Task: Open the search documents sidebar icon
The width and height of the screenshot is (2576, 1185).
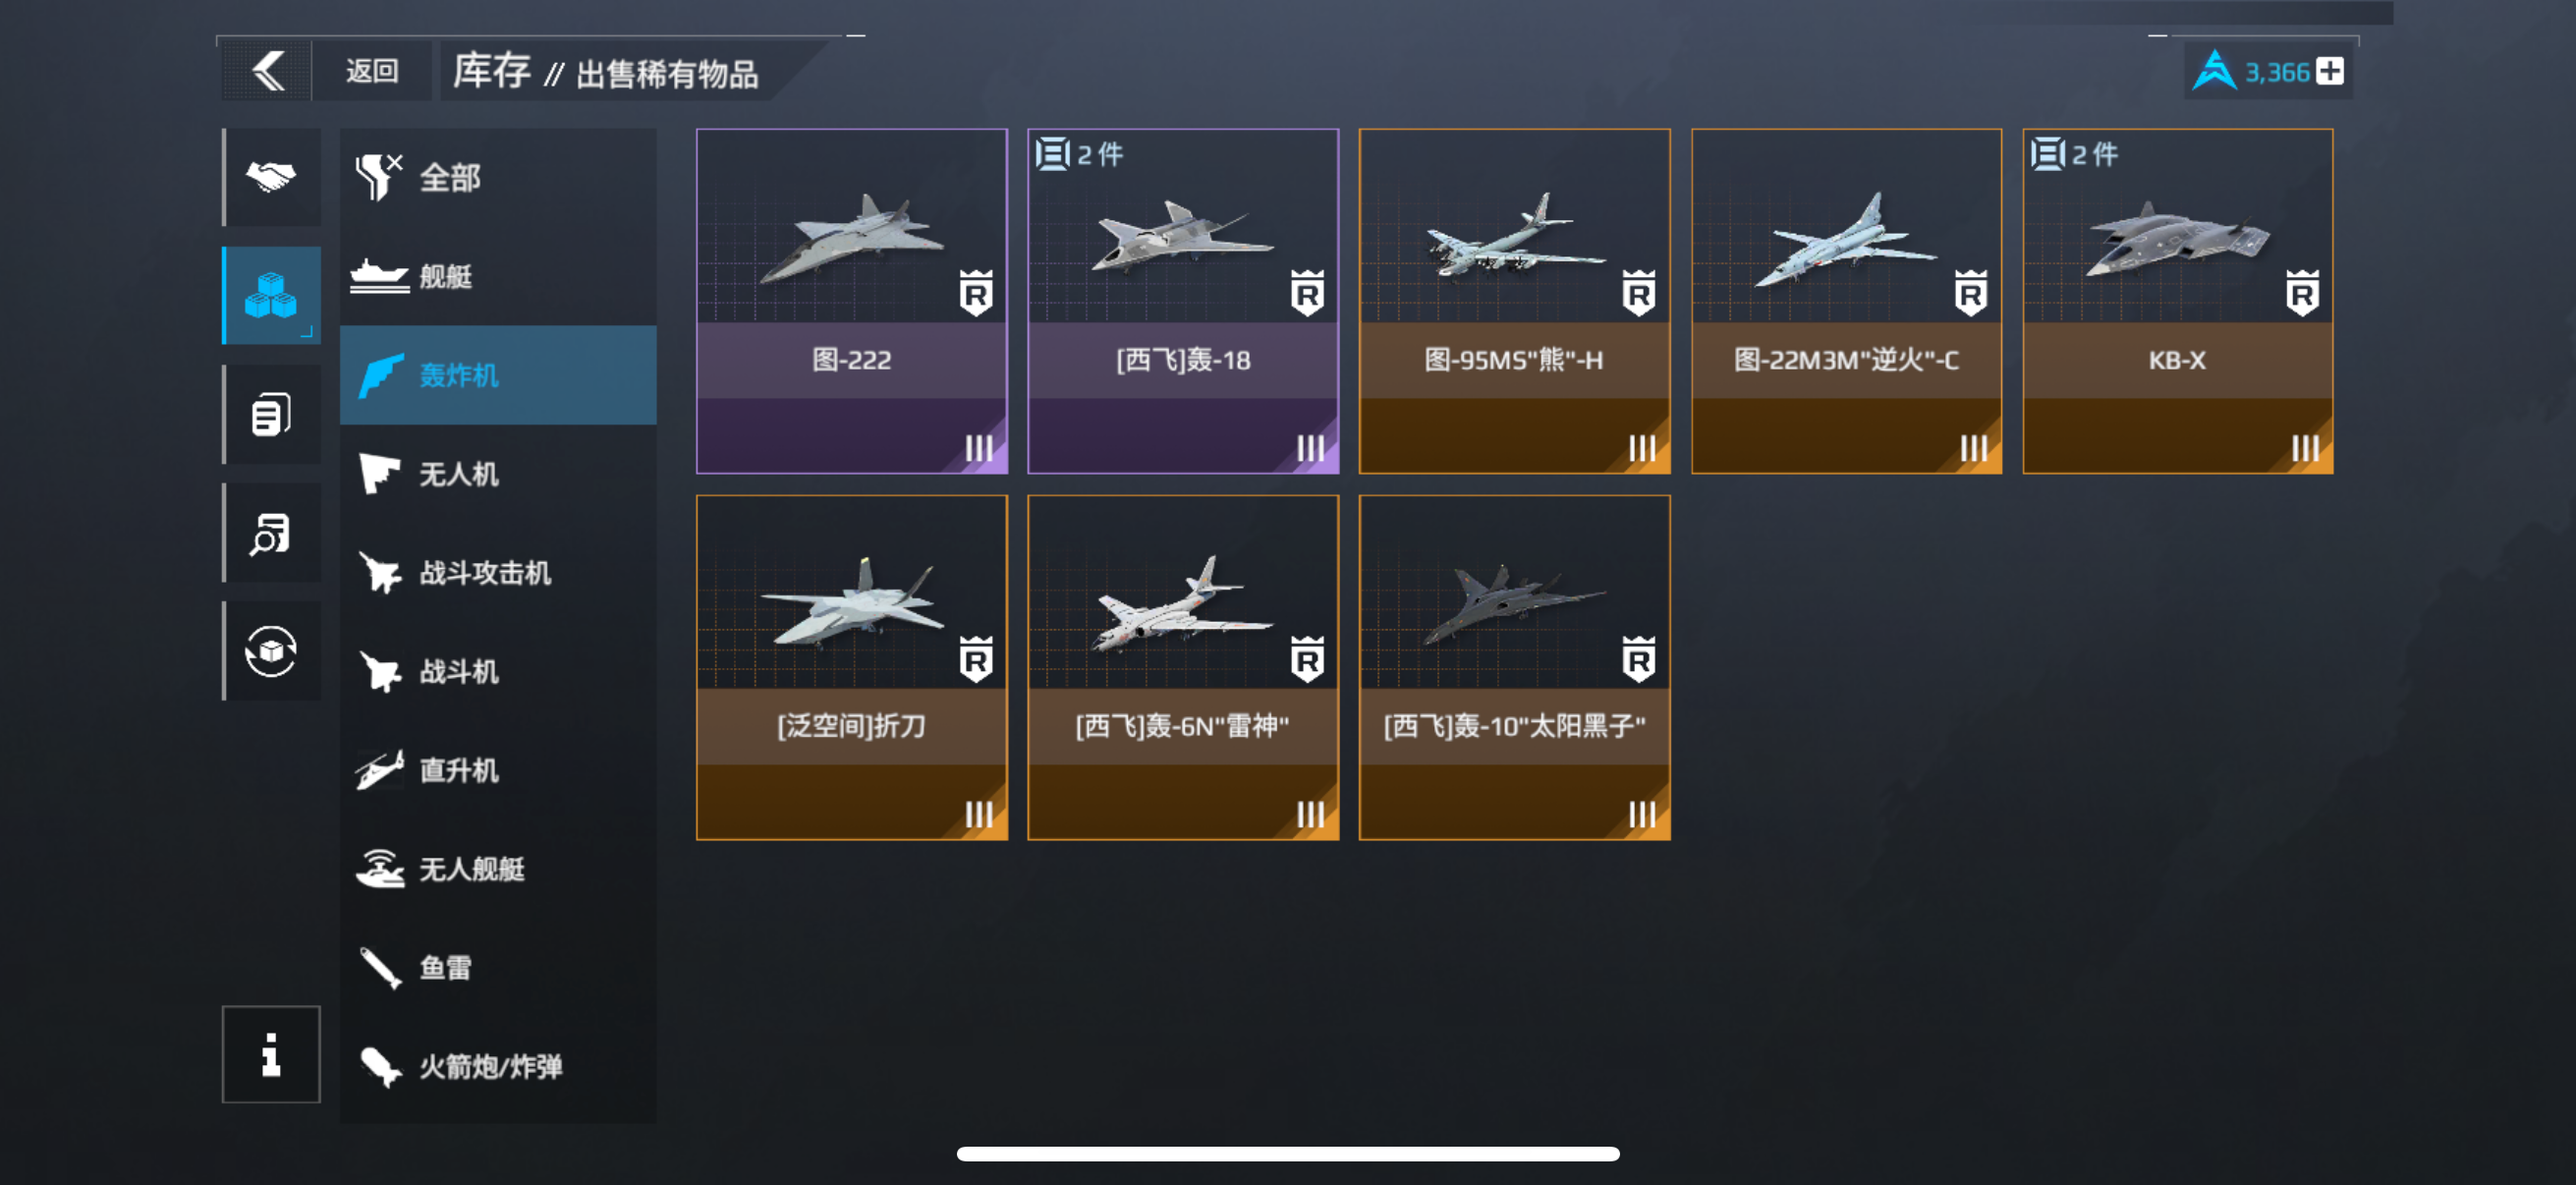Action: pos(271,533)
